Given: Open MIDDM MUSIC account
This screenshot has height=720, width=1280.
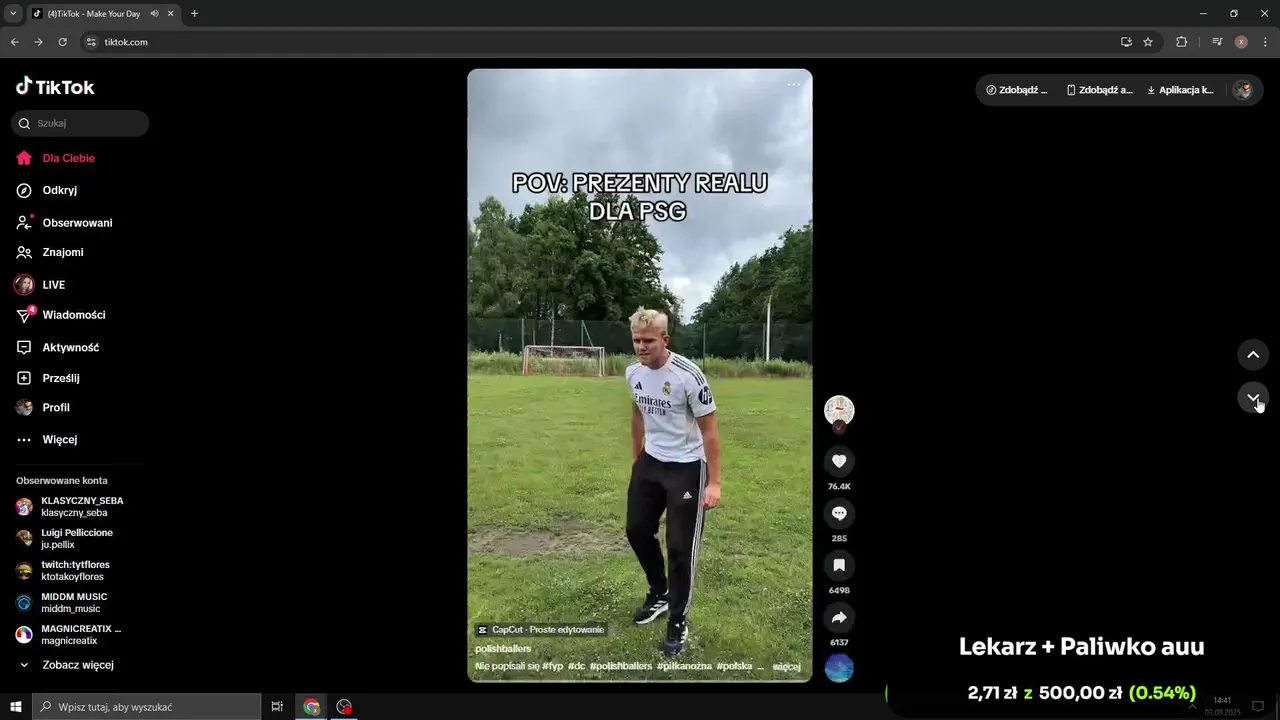Looking at the screenshot, I should tap(75, 603).
